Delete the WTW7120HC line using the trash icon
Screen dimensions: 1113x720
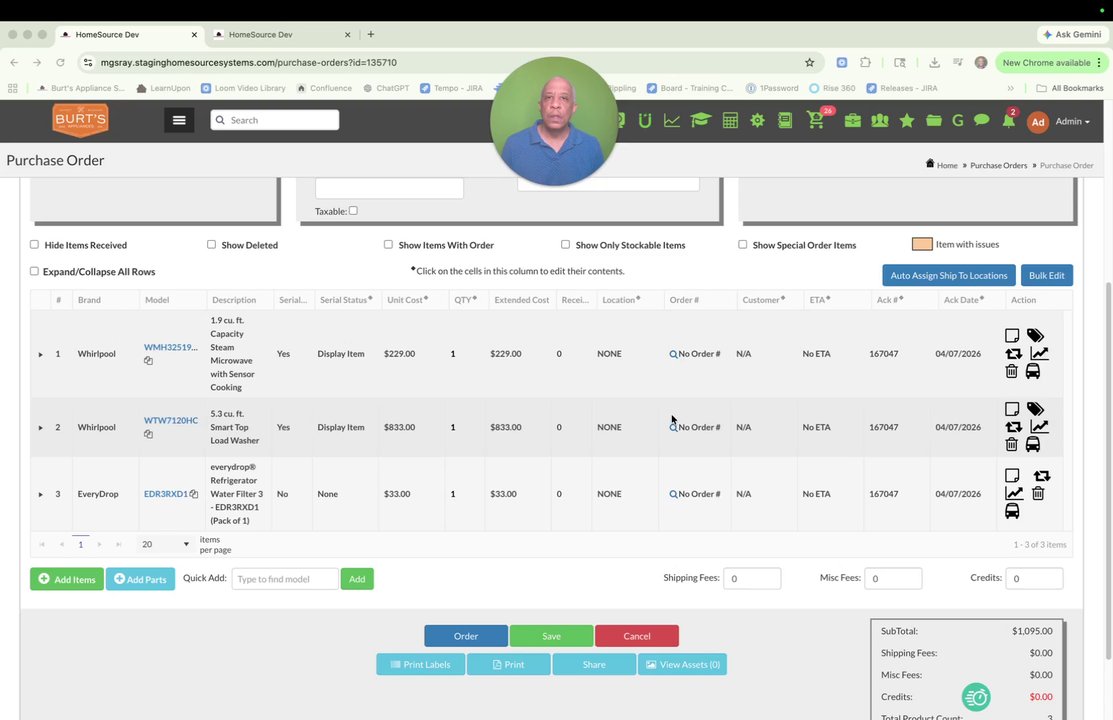click(x=1011, y=444)
